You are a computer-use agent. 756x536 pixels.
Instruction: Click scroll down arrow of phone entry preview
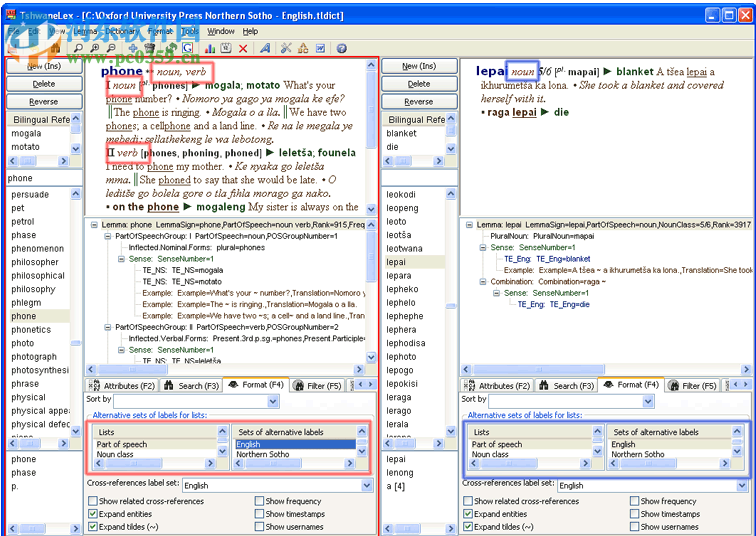371,209
